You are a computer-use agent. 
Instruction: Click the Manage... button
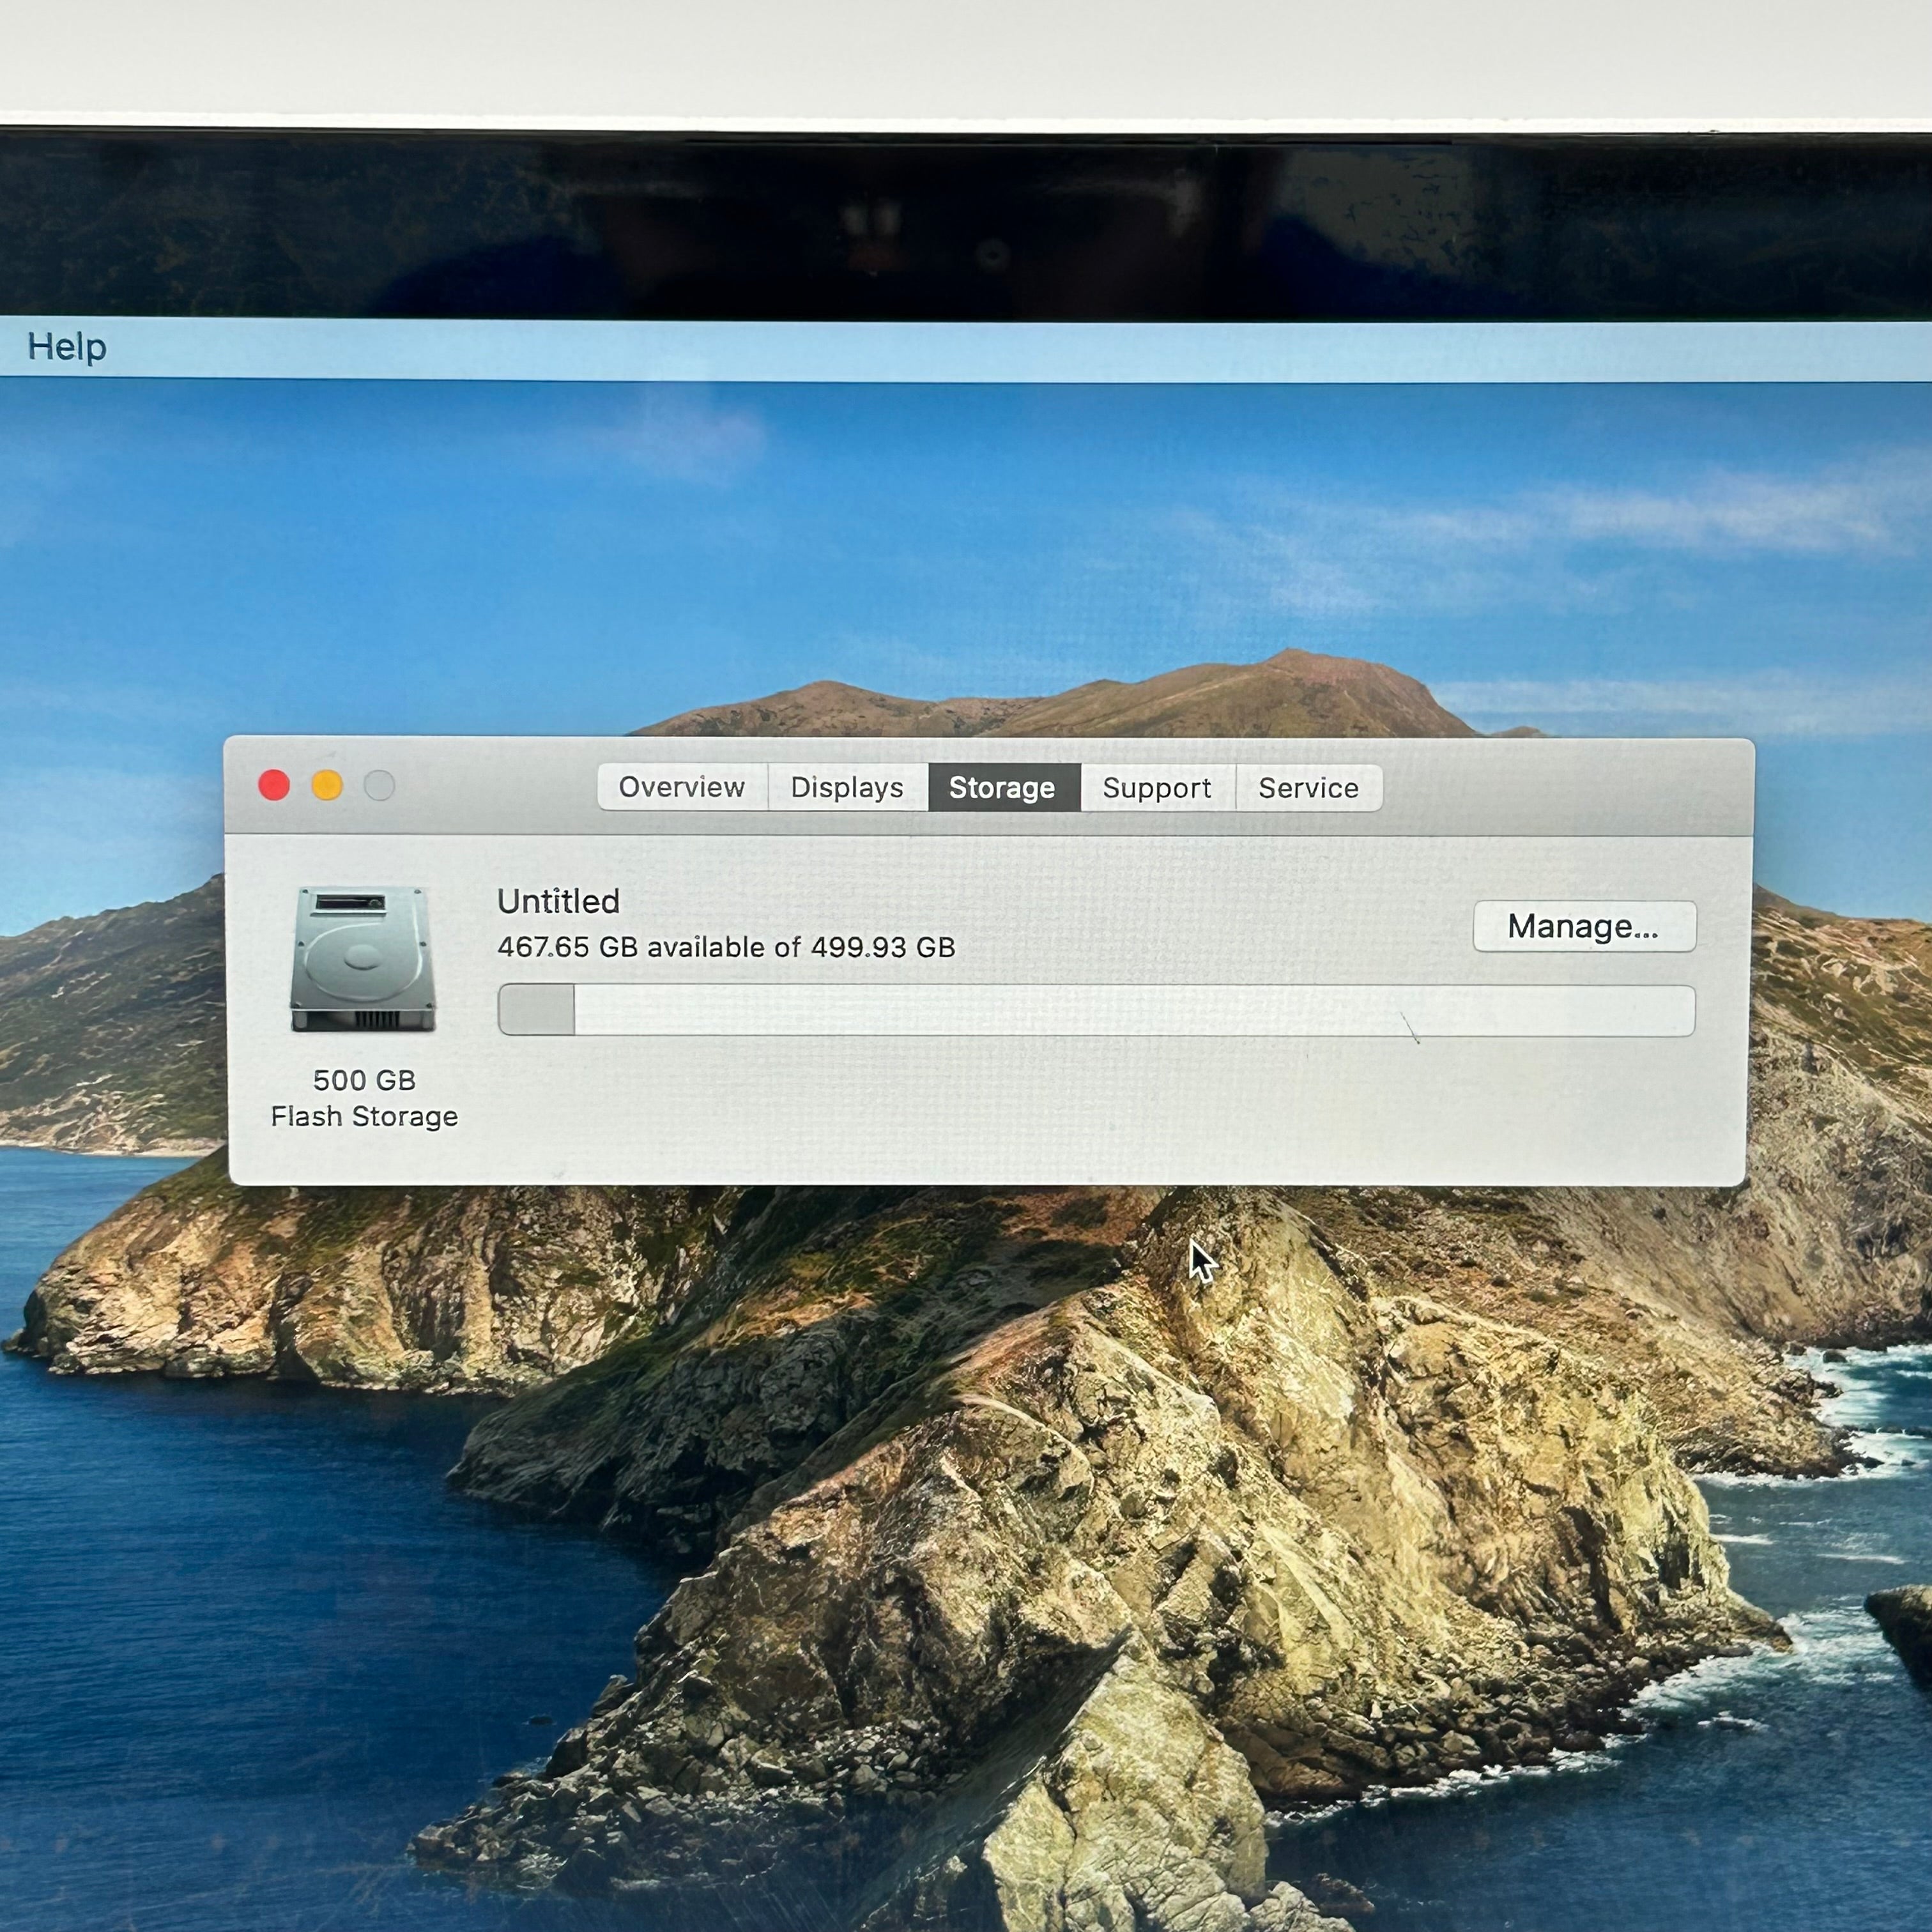pyautogui.click(x=1584, y=926)
